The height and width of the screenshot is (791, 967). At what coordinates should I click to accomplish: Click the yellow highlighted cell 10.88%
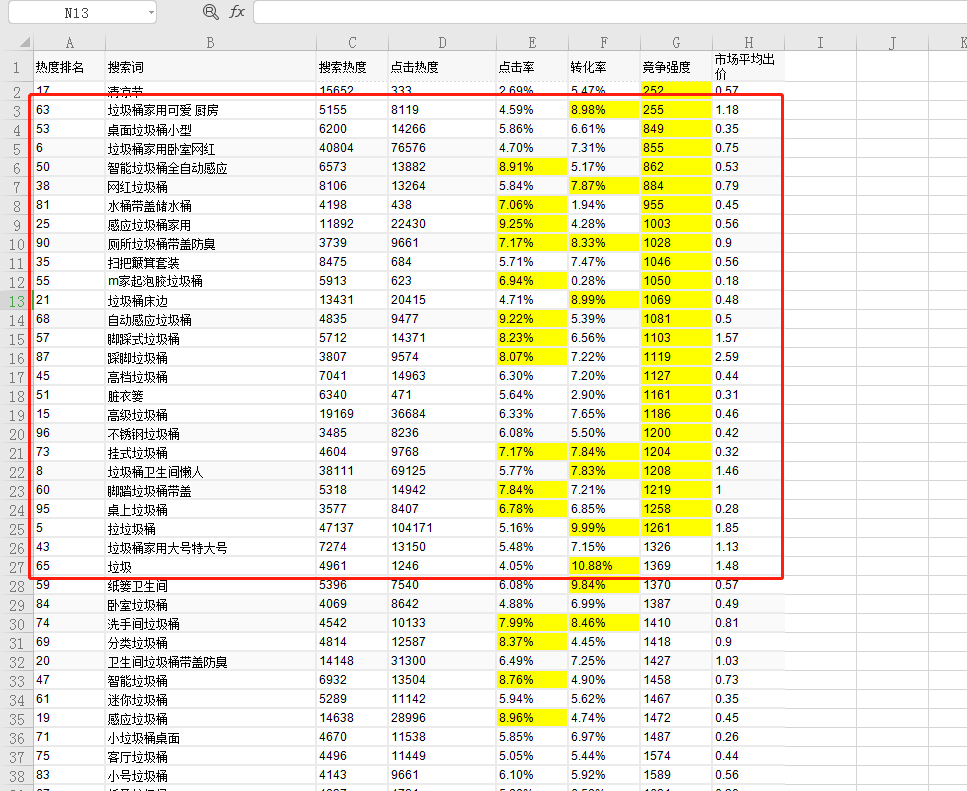pos(603,567)
